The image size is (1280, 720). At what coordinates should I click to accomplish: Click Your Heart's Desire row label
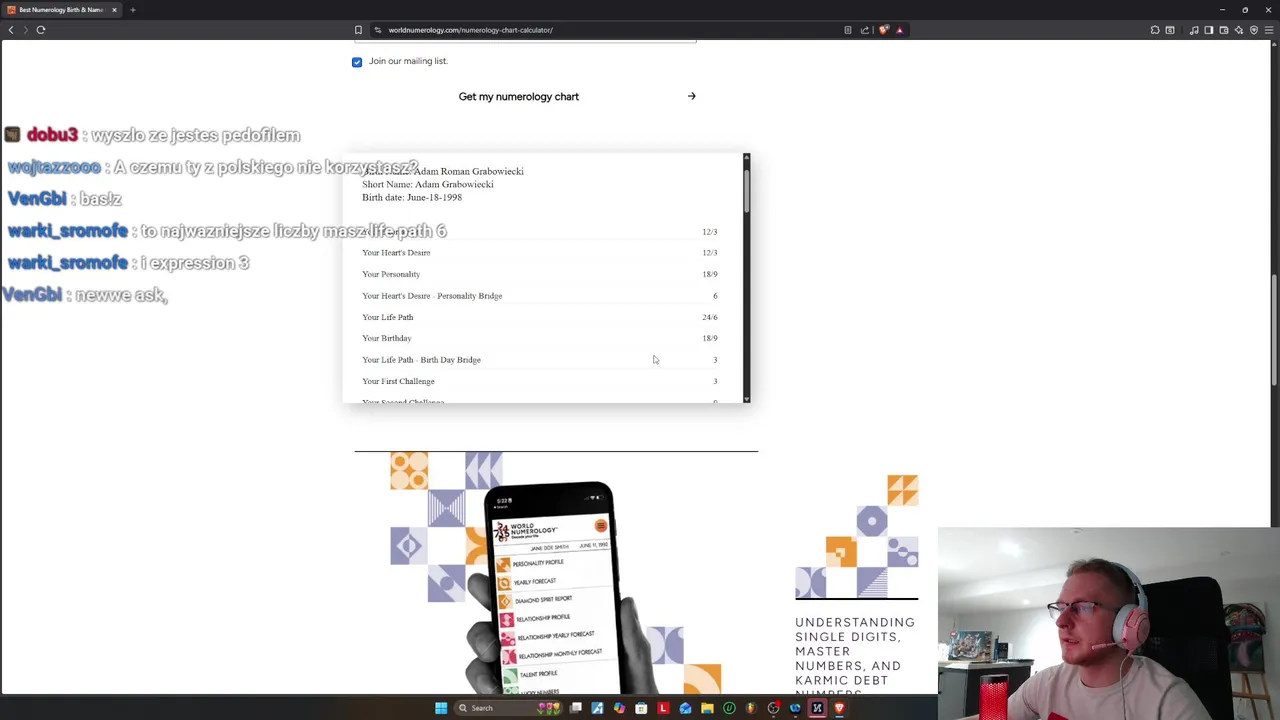click(396, 253)
